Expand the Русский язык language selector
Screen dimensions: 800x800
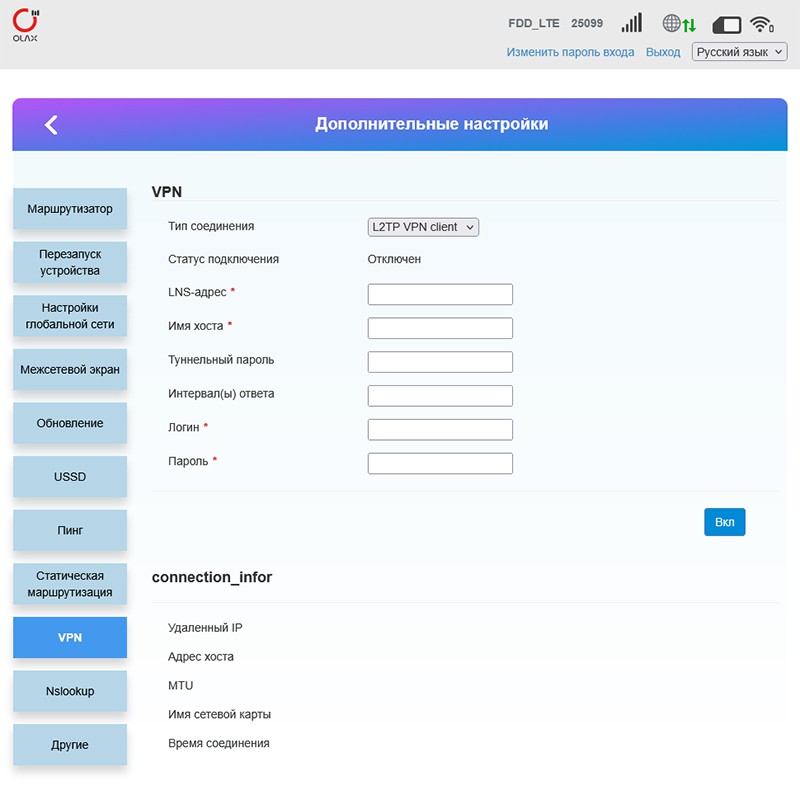[x=739, y=52]
